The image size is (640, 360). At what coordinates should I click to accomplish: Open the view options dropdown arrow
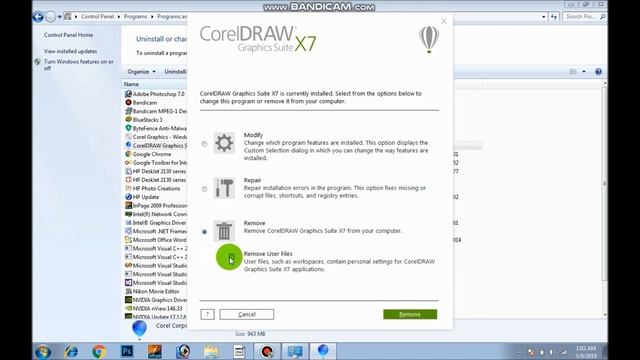click(584, 71)
